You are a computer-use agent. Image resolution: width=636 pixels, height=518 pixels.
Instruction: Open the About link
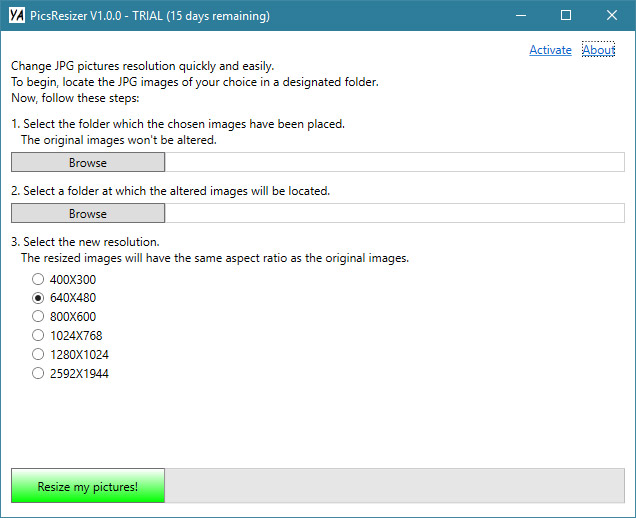pyautogui.click(x=598, y=50)
